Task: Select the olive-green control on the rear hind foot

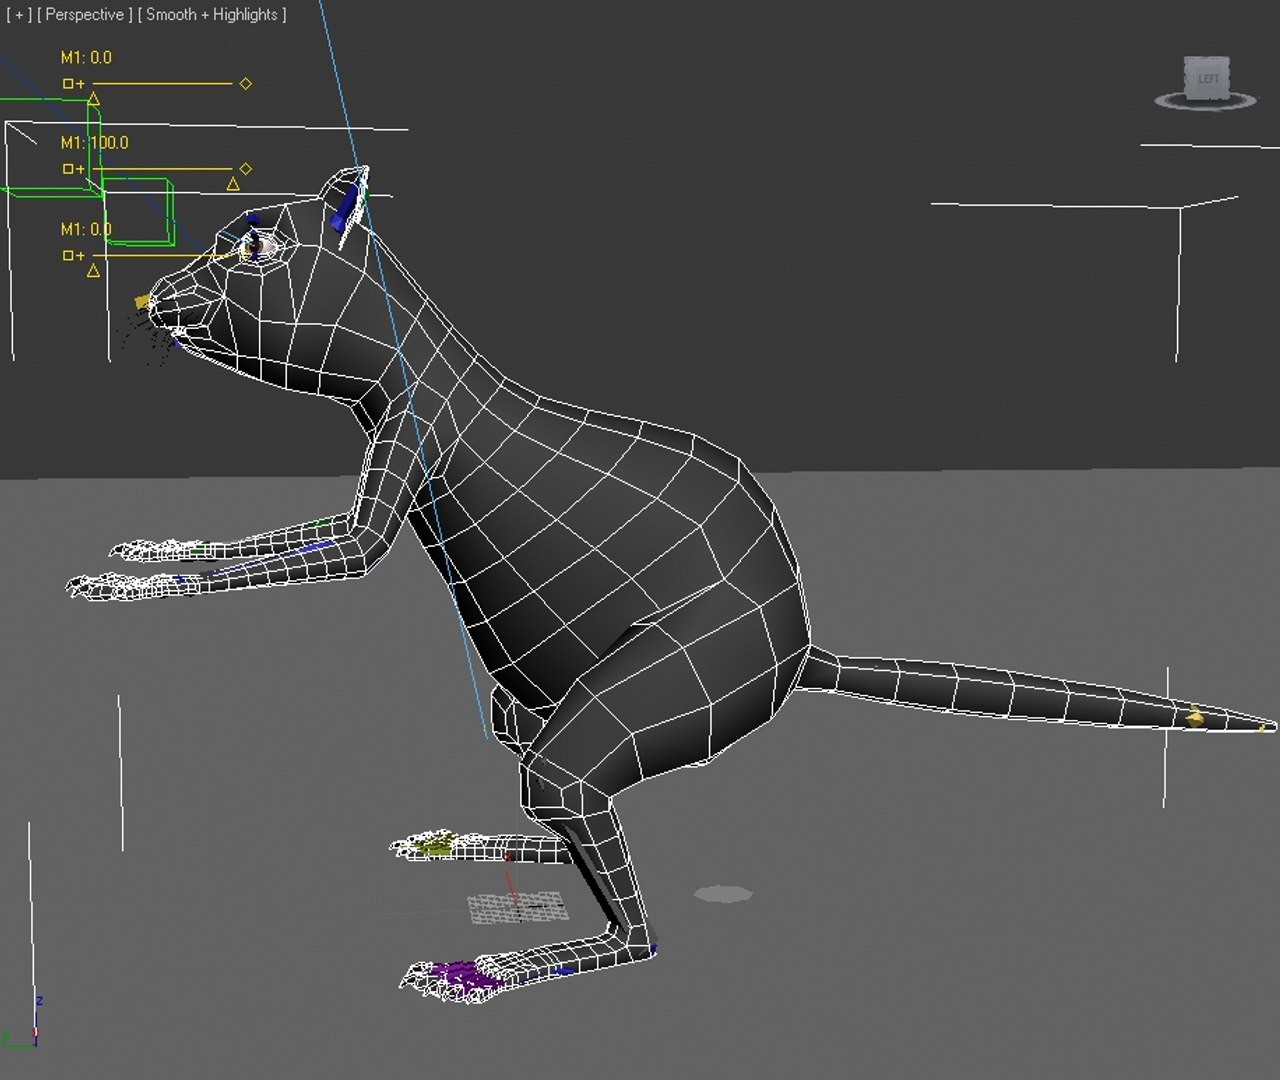Action: (x=435, y=847)
